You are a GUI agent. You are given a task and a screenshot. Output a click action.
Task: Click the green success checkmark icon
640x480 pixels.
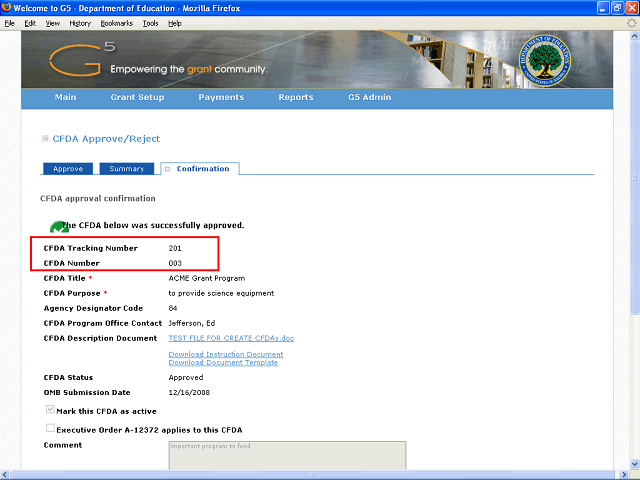point(59,227)
